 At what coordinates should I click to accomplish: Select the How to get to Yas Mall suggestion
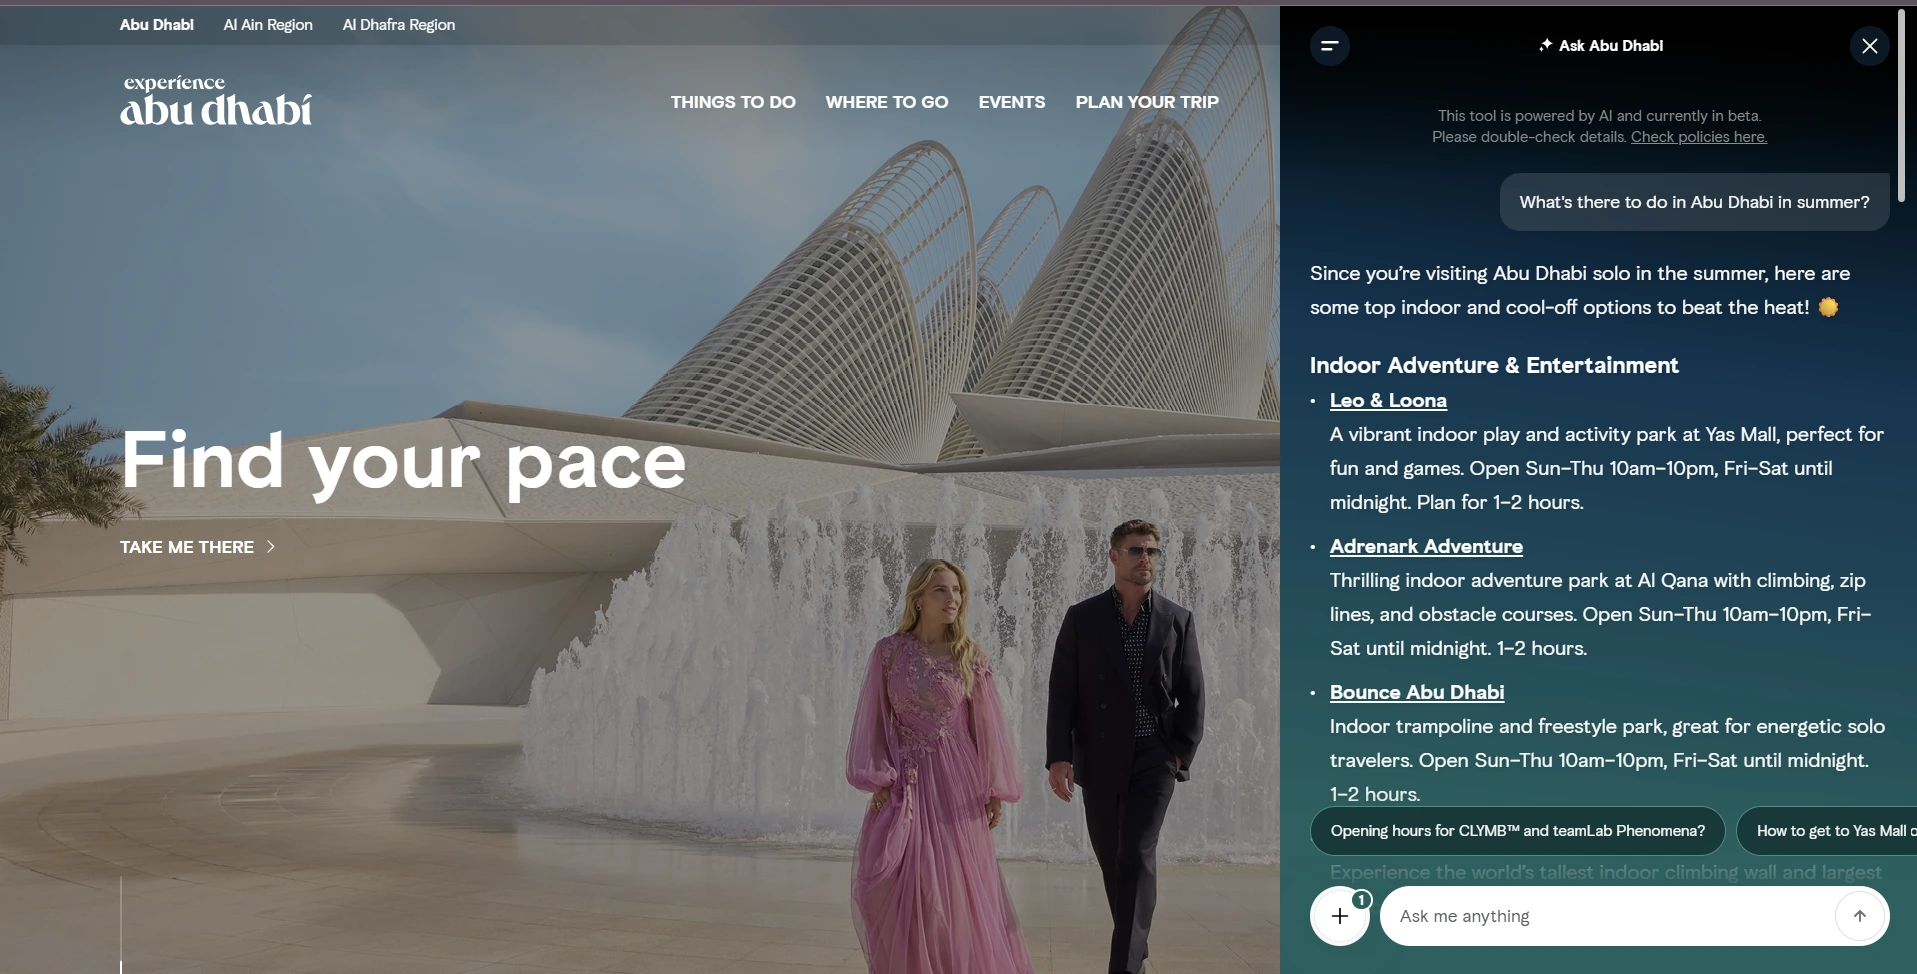tap(1827, 831)
